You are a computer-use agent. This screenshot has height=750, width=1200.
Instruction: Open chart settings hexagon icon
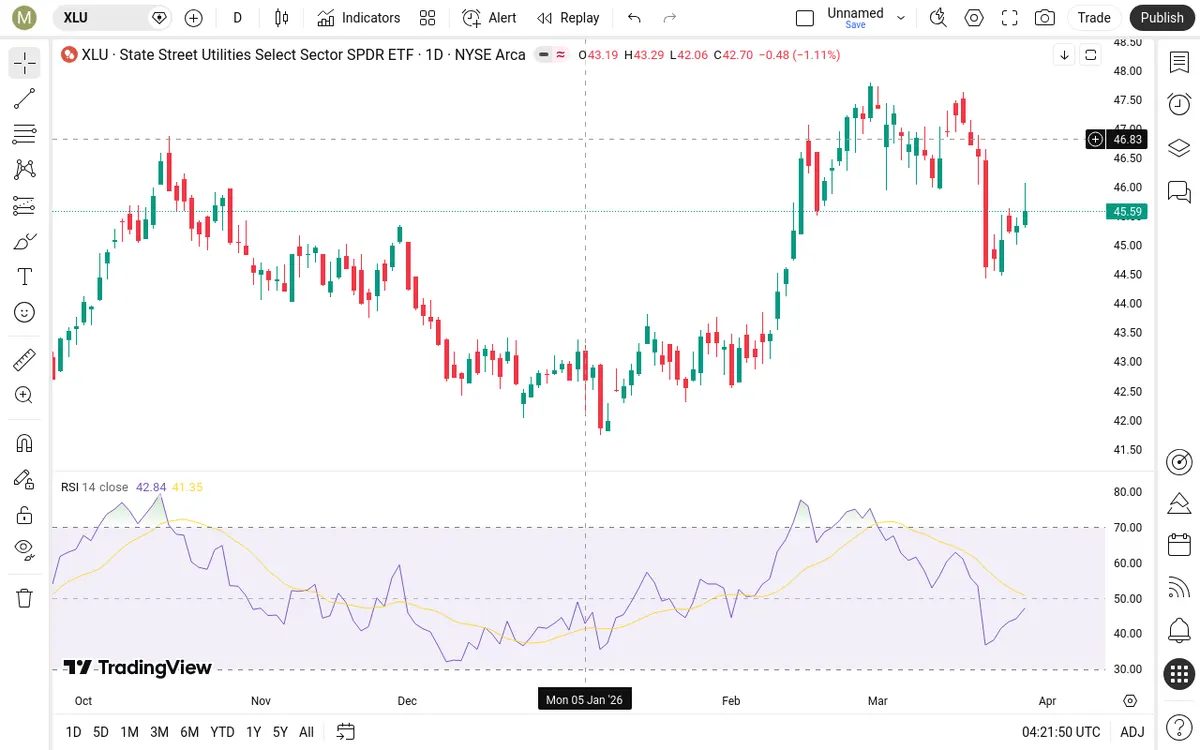pyautogui.click(x=974, y=18)
